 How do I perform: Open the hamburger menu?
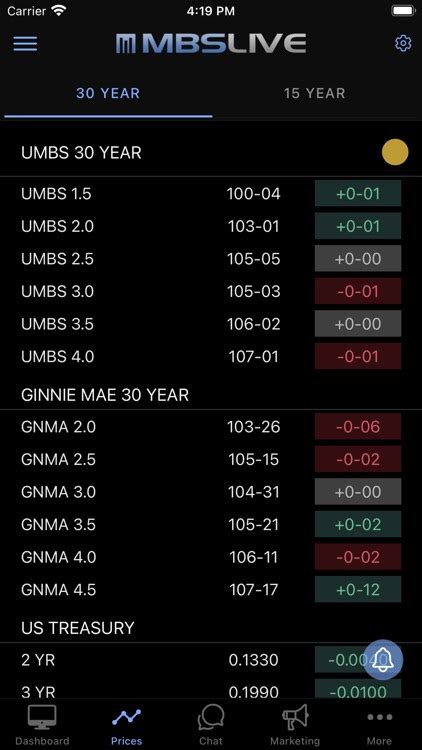[x=25, y=44]
